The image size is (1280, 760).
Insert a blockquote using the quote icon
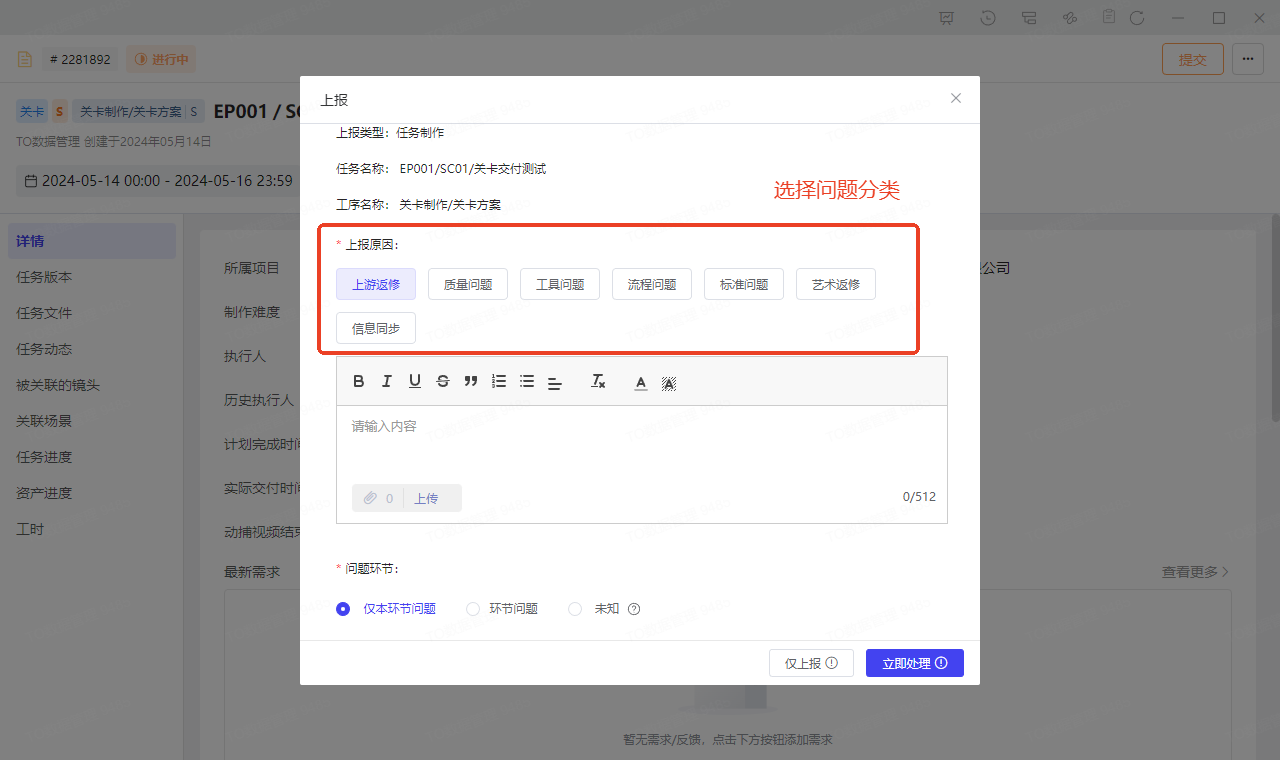(x=471, y=381)
